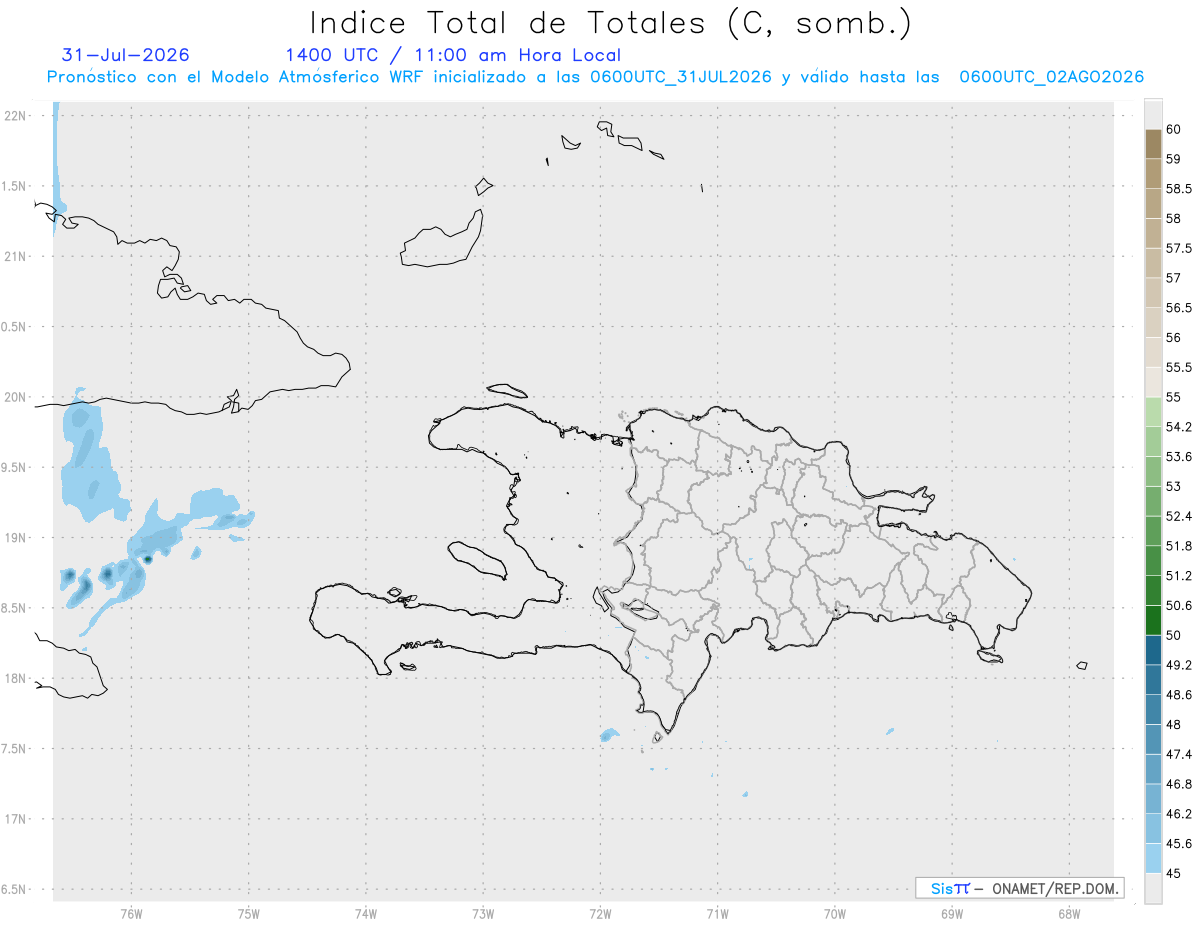1200x927 pixels.
Task: Pick the brown legend band between 59 and 60
Action: click(1153, 144)
